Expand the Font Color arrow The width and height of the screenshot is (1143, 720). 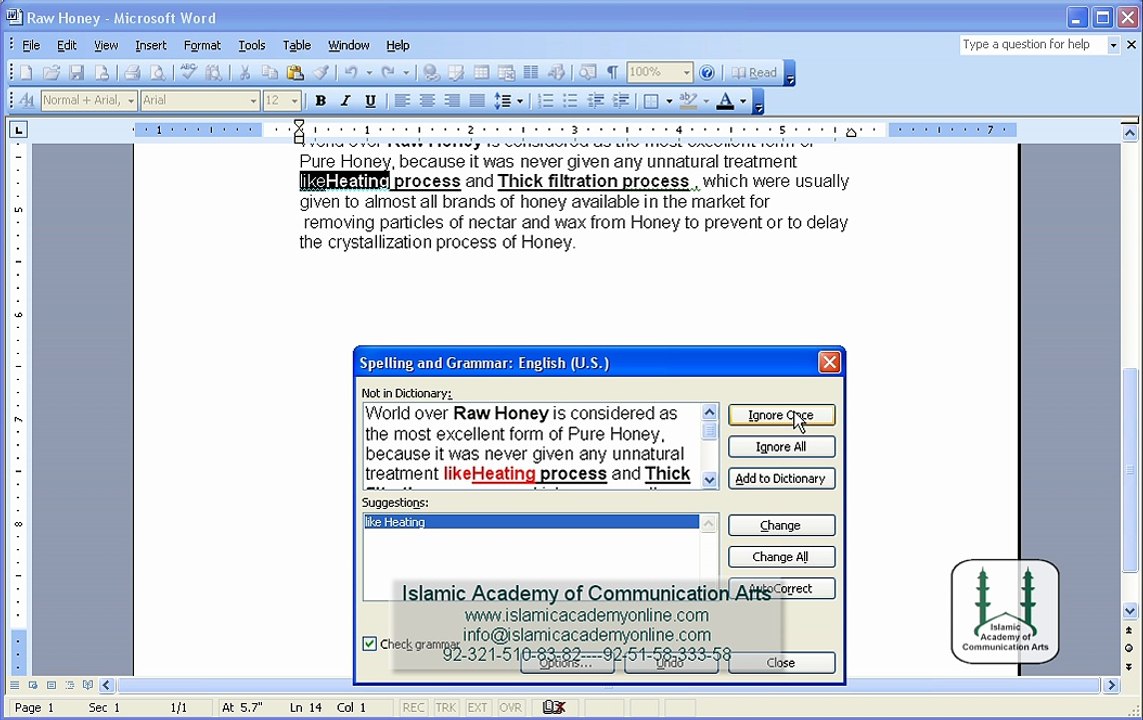pos(743,101)
